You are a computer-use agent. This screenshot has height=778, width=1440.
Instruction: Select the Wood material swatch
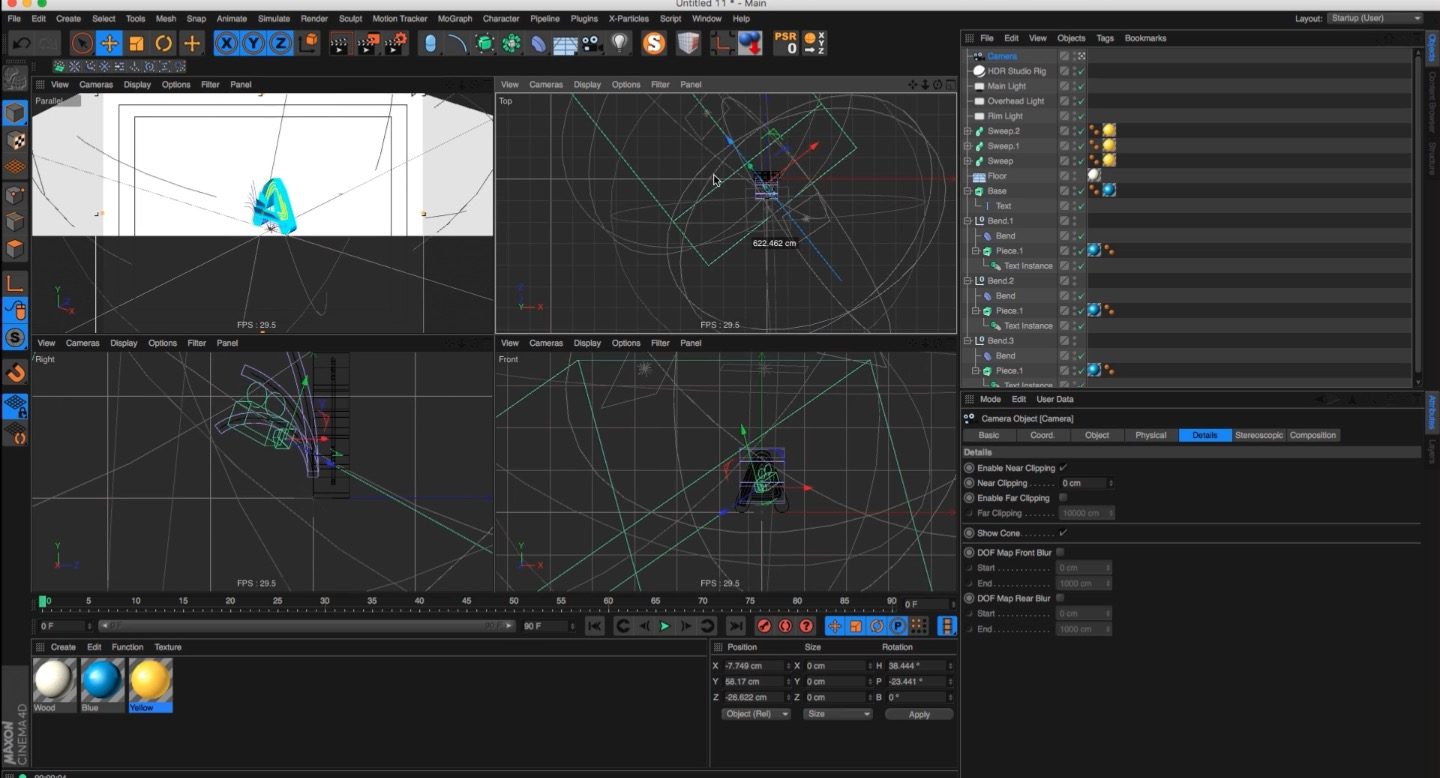pyautogui.click(x=54, y=684)
